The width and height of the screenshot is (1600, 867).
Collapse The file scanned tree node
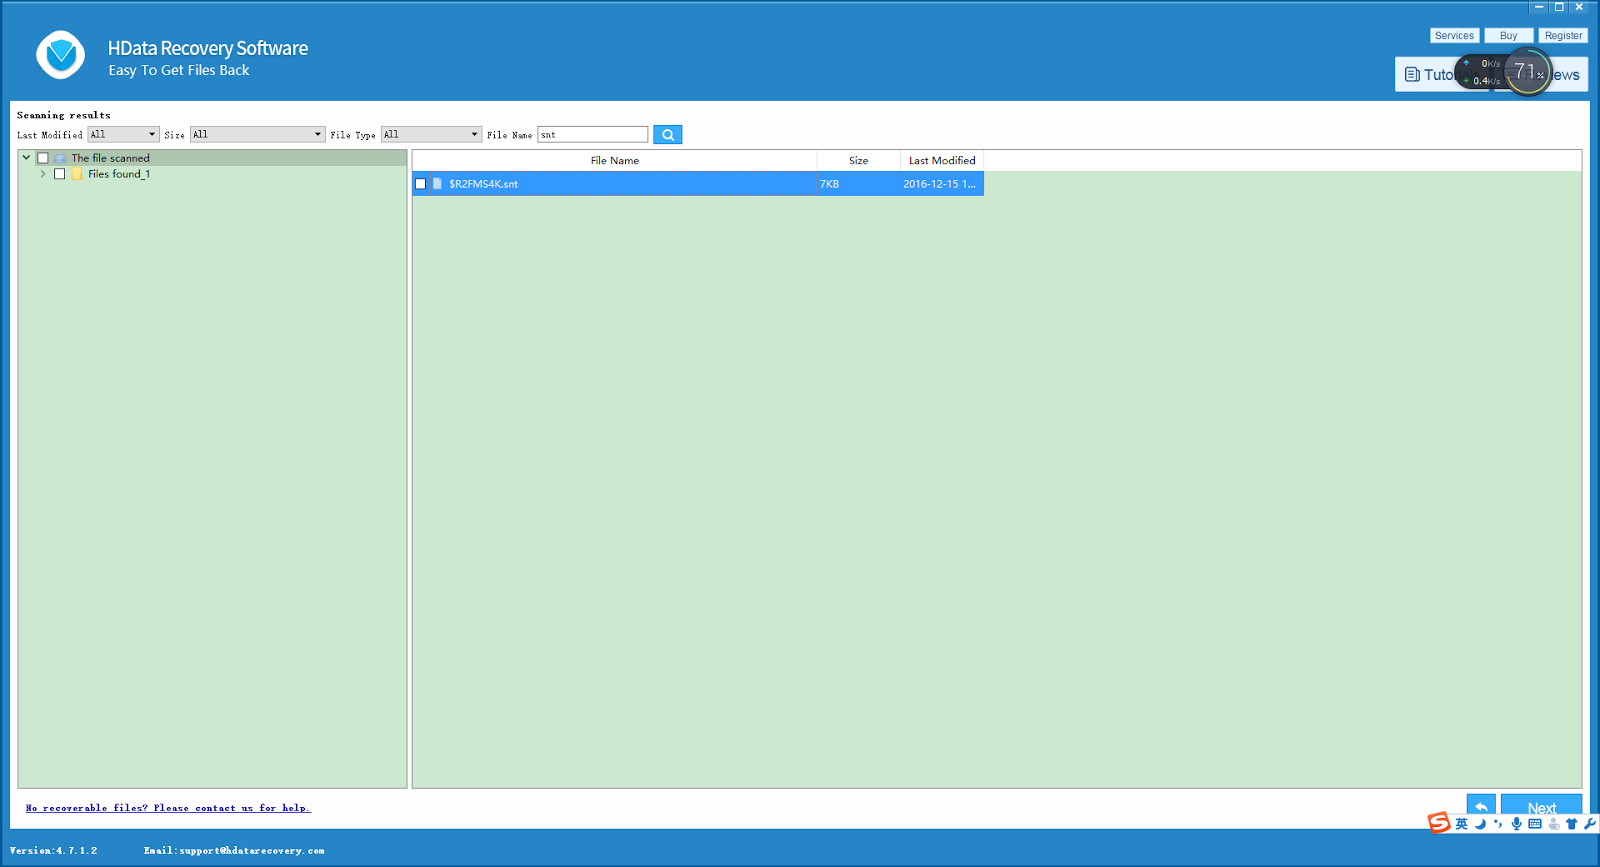pyautogui.click(x=26, y=158)
